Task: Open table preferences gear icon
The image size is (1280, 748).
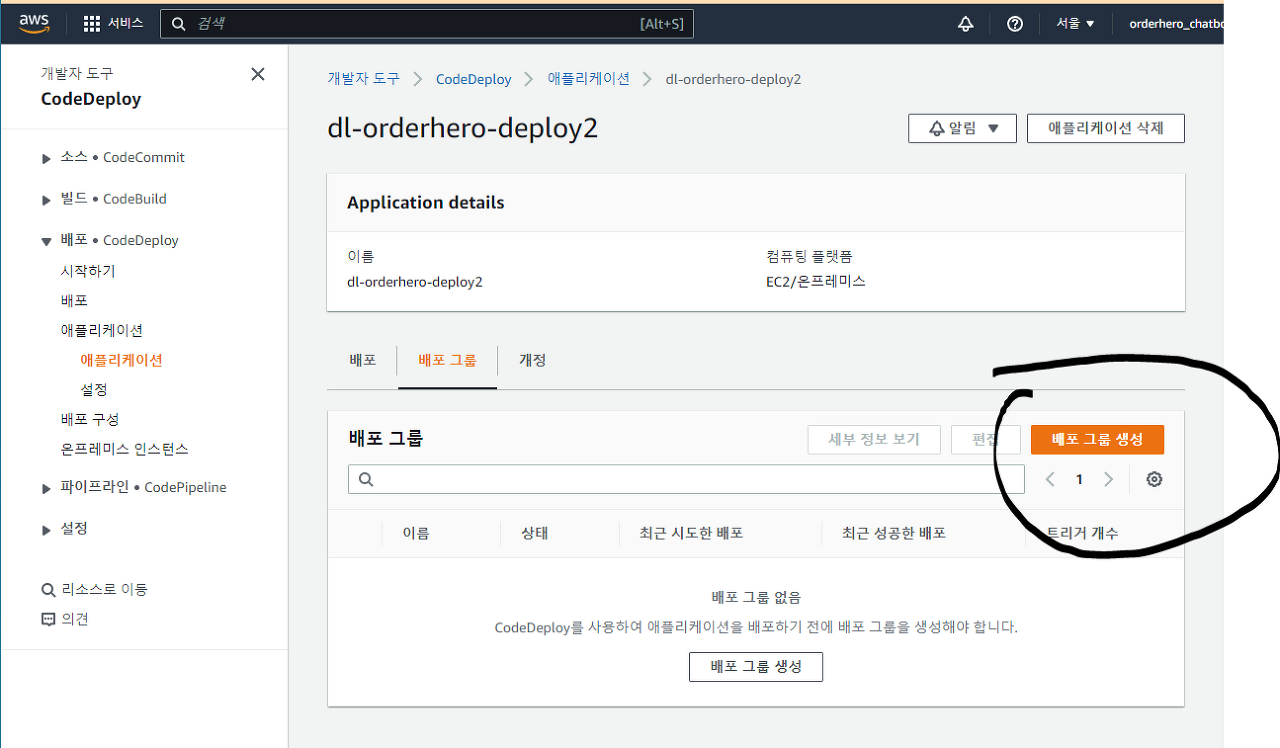Action: pos(1154,480)
